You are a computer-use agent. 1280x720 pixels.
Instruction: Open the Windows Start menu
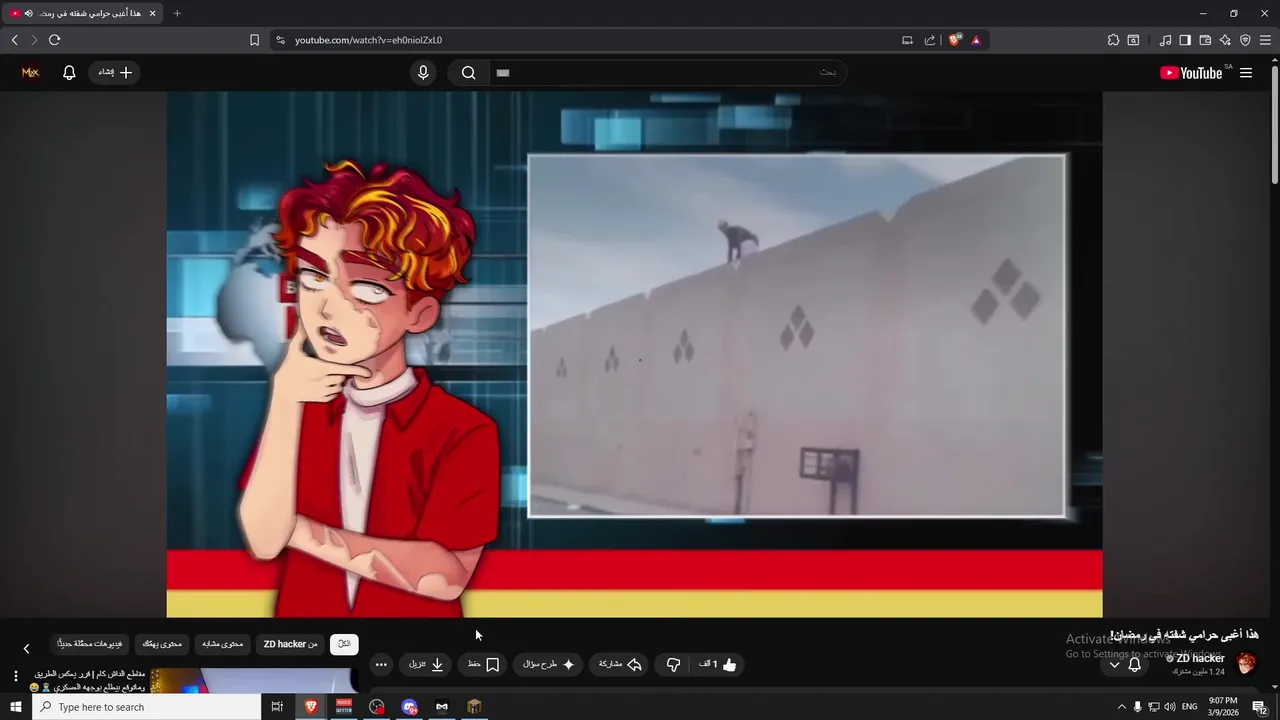(15, 707)
